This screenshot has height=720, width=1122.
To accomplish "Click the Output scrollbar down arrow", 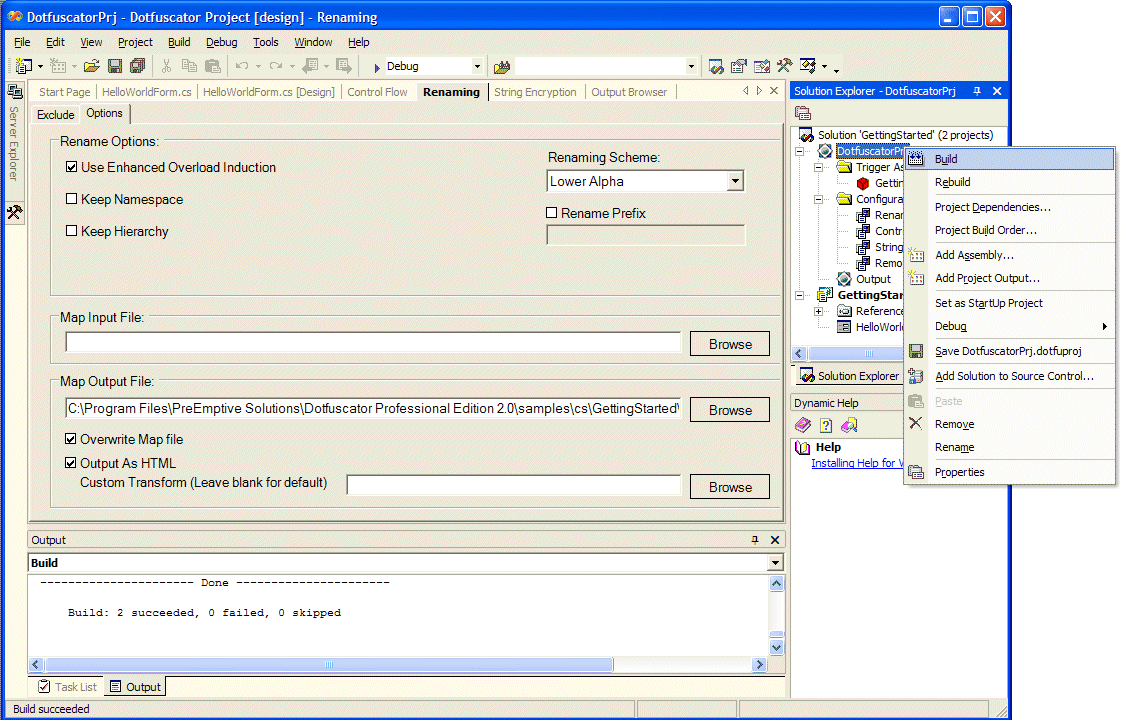I will pos(776,648).
